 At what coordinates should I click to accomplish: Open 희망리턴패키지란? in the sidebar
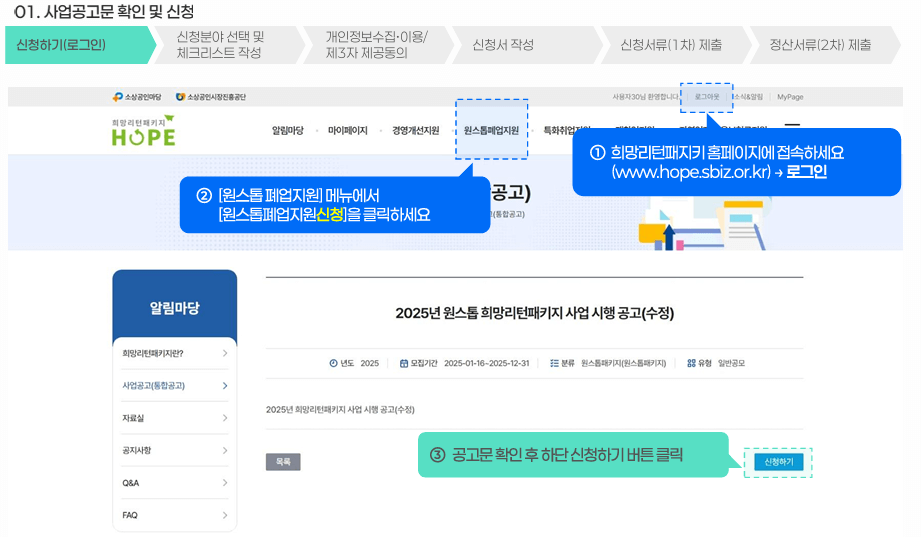pyautogui.click(x=174, y=353)
